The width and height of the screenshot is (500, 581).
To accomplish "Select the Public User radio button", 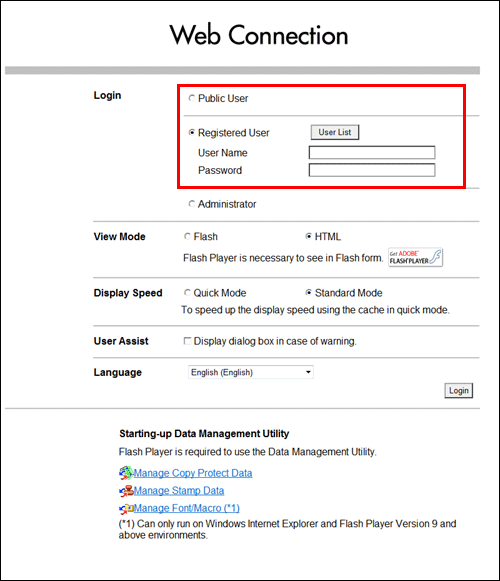I will 192,98.
